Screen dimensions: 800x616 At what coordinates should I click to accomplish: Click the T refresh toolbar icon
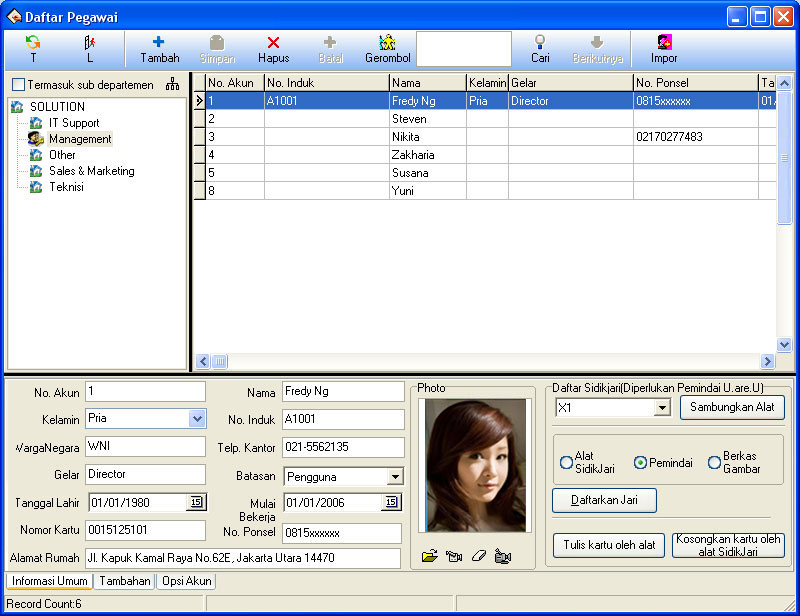point(33,43)
